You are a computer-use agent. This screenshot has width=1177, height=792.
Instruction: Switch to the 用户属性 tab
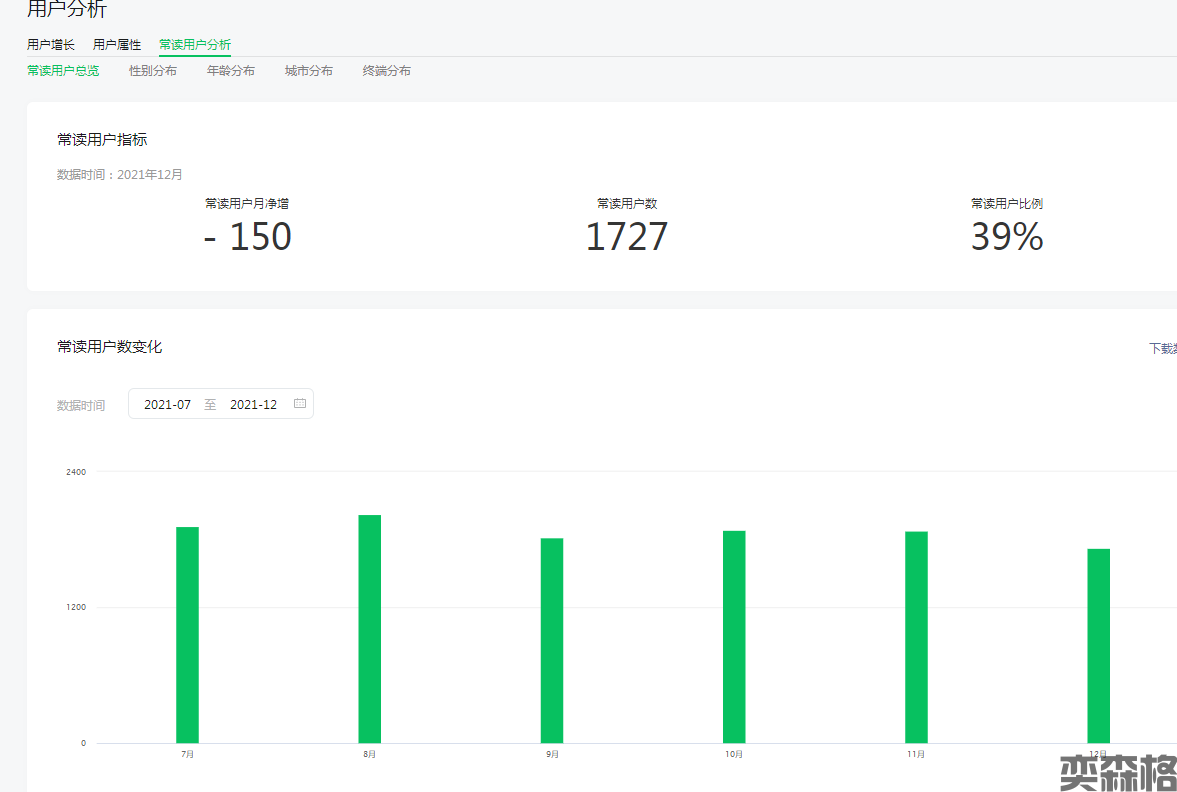pyautogui.click(x=117, y=45)
